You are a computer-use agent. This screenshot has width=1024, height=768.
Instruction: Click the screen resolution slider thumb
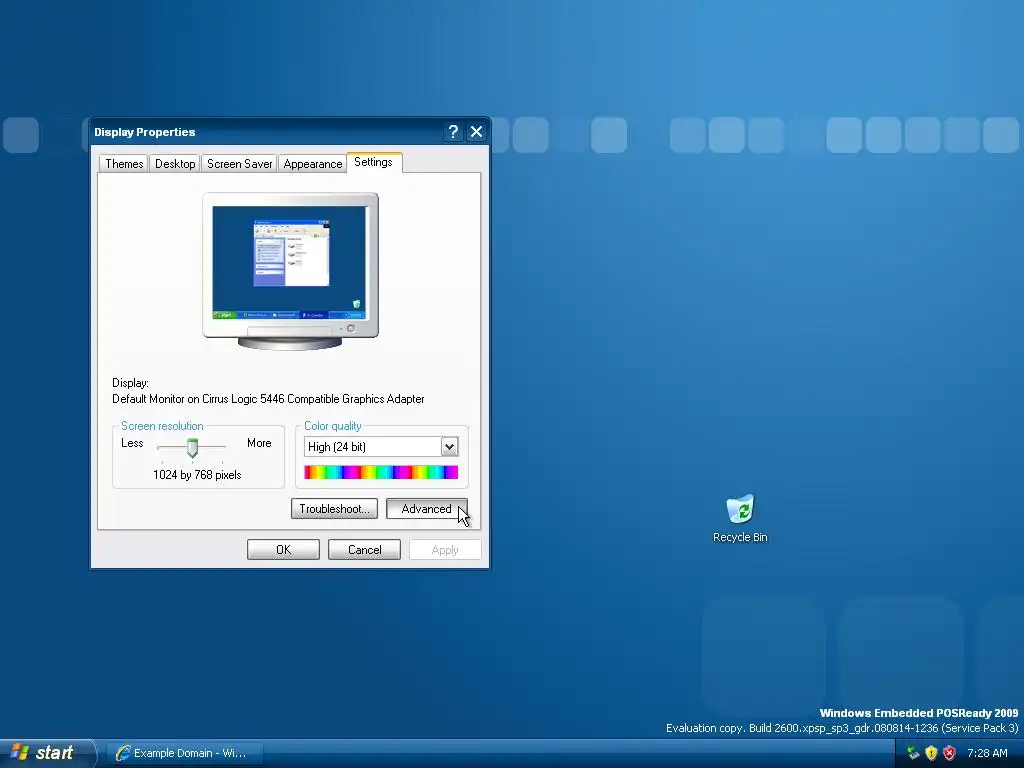click(x=192, y=448)
